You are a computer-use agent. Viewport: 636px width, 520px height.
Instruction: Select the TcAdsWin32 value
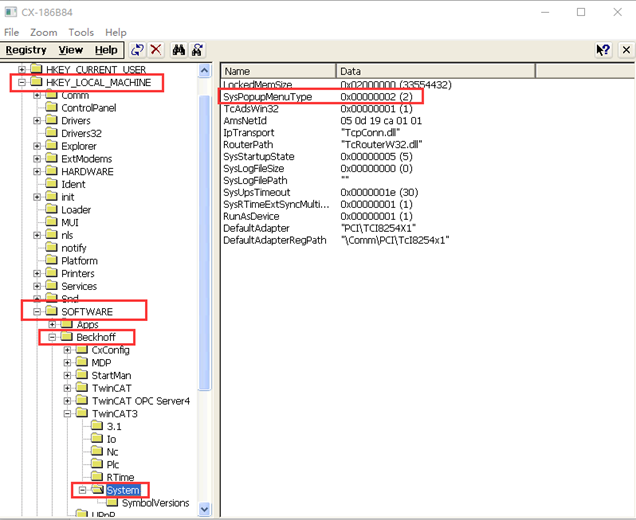pos(251,109)
